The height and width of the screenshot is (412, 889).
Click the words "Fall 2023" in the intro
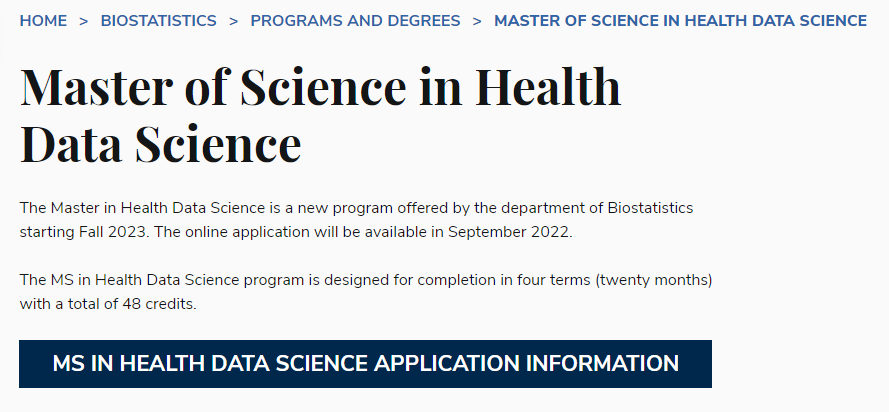[x=102, y=233]
